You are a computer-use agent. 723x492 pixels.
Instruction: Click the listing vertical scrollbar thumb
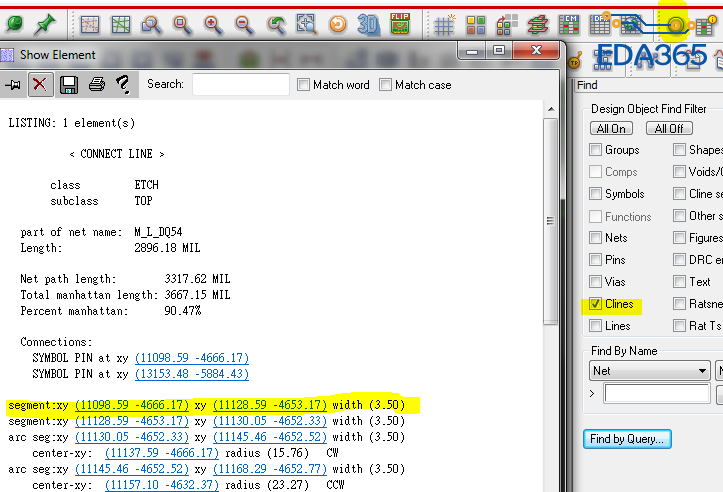pos(551,221)
